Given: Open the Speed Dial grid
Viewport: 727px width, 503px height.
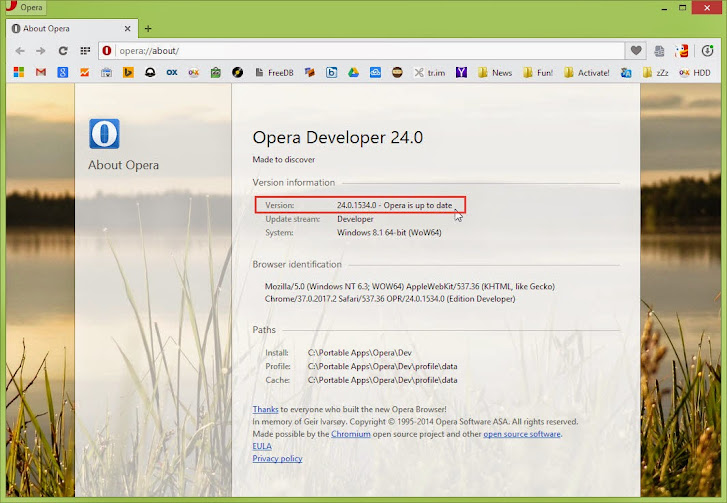Looking at the screenshot, I should tap(85, 51).
